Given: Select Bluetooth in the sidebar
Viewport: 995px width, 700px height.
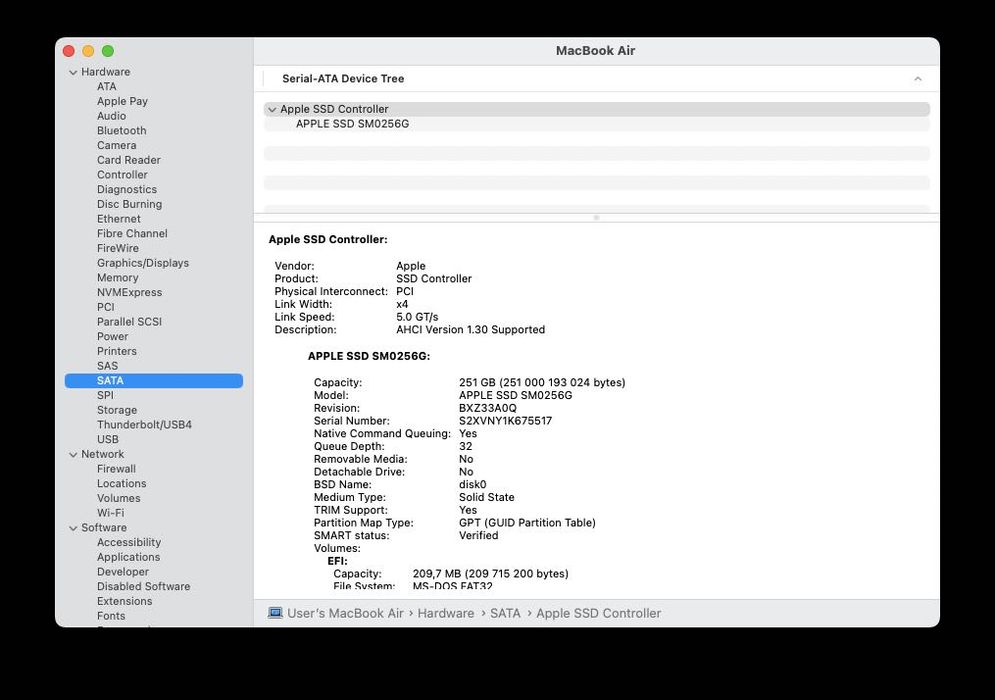Looking at the screenshot, I should [x=121, y=130].
